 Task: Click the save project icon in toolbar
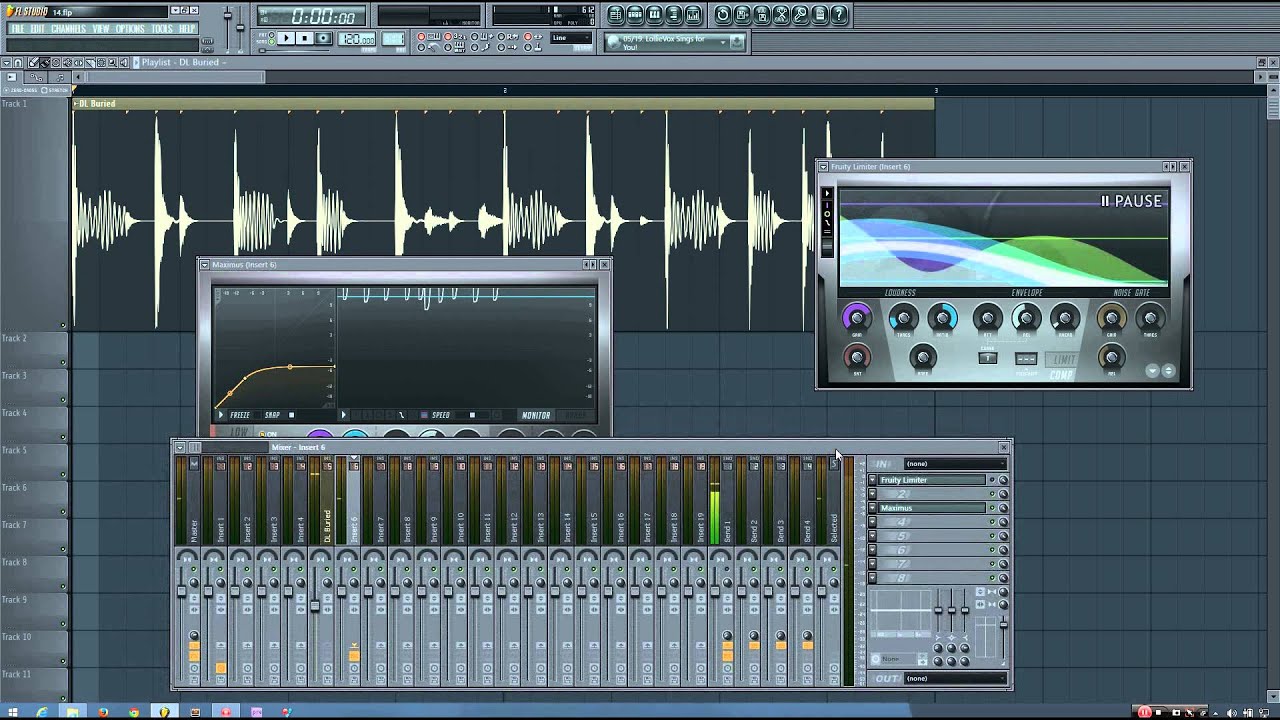[742, 15]
